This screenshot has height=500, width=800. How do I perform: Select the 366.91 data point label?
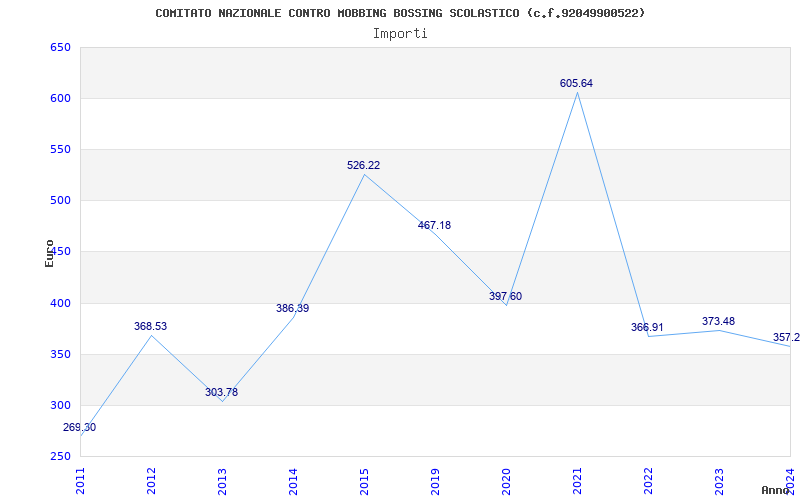point(647,328)
